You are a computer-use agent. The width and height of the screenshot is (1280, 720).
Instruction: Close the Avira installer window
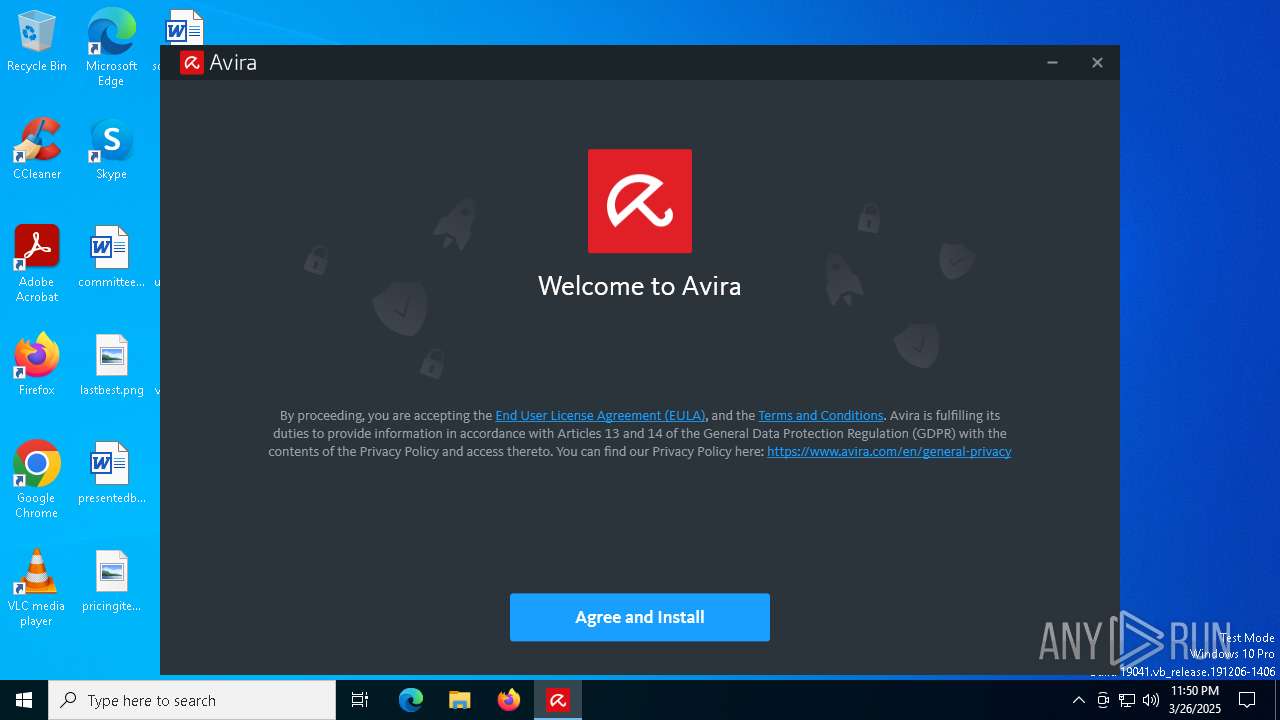tap(1097, 63)
